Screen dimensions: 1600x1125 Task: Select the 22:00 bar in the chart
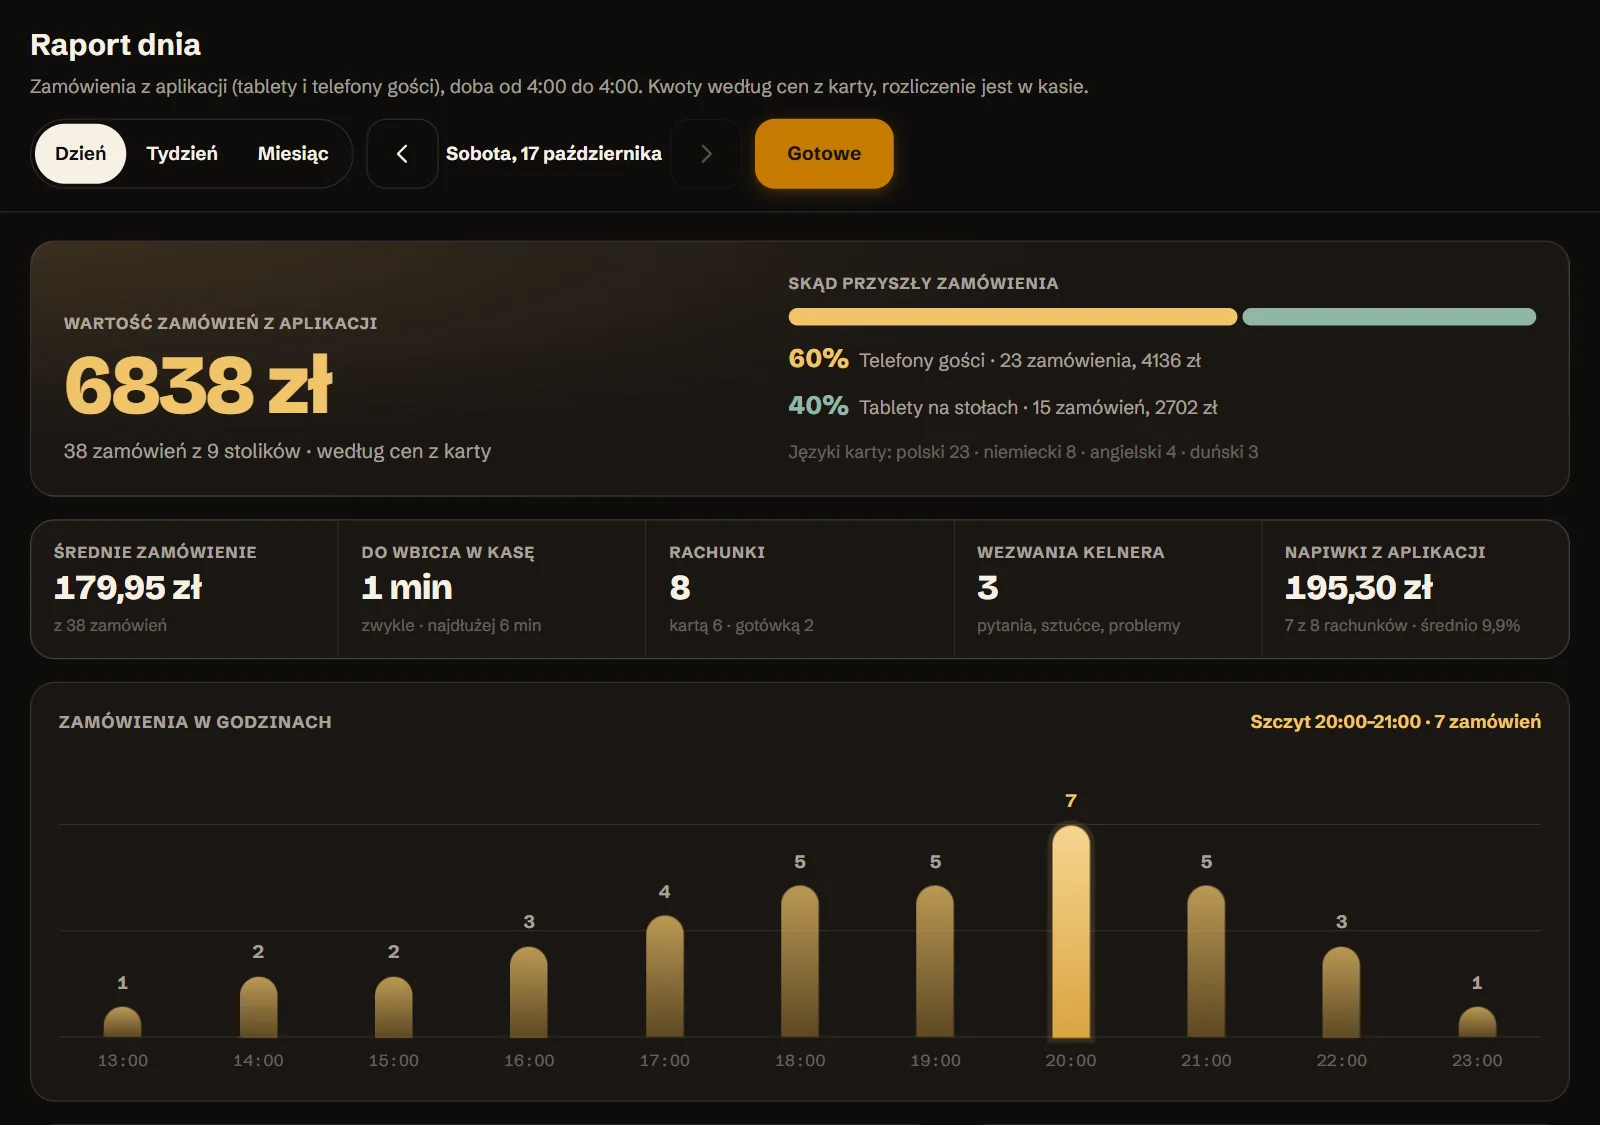(x=1341, y=992)
